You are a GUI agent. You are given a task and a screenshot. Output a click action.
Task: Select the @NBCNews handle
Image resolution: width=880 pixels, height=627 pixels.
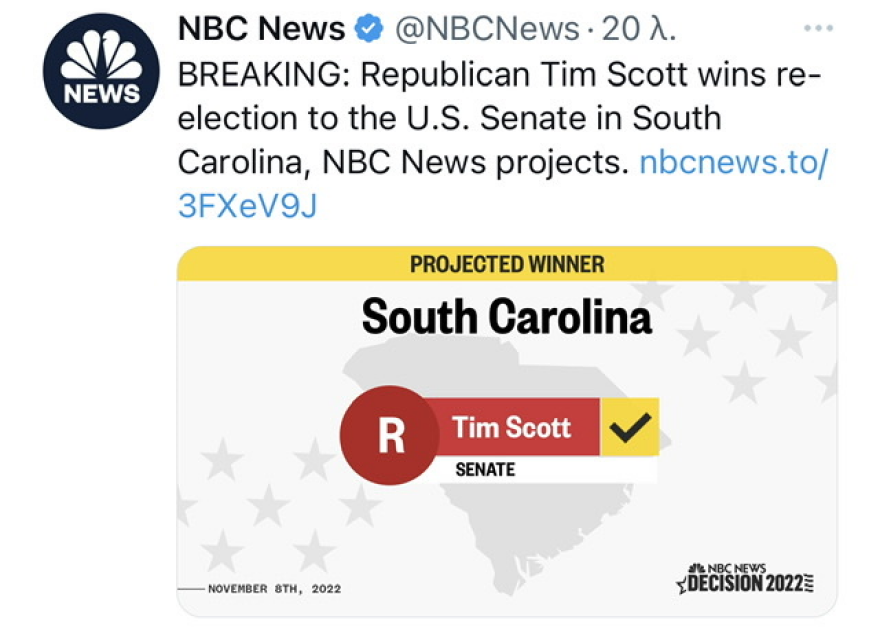pos(487,30)
